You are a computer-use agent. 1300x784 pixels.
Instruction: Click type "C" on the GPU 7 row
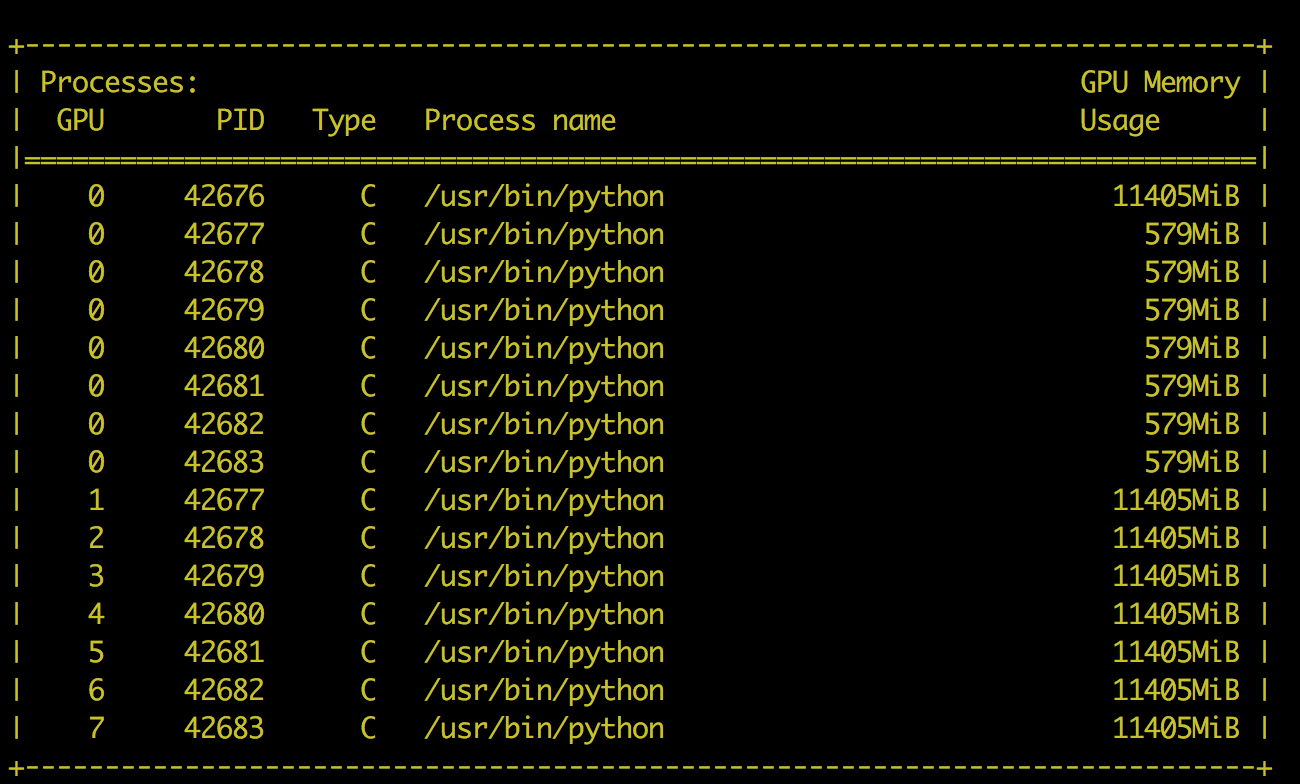coord(368,728)
